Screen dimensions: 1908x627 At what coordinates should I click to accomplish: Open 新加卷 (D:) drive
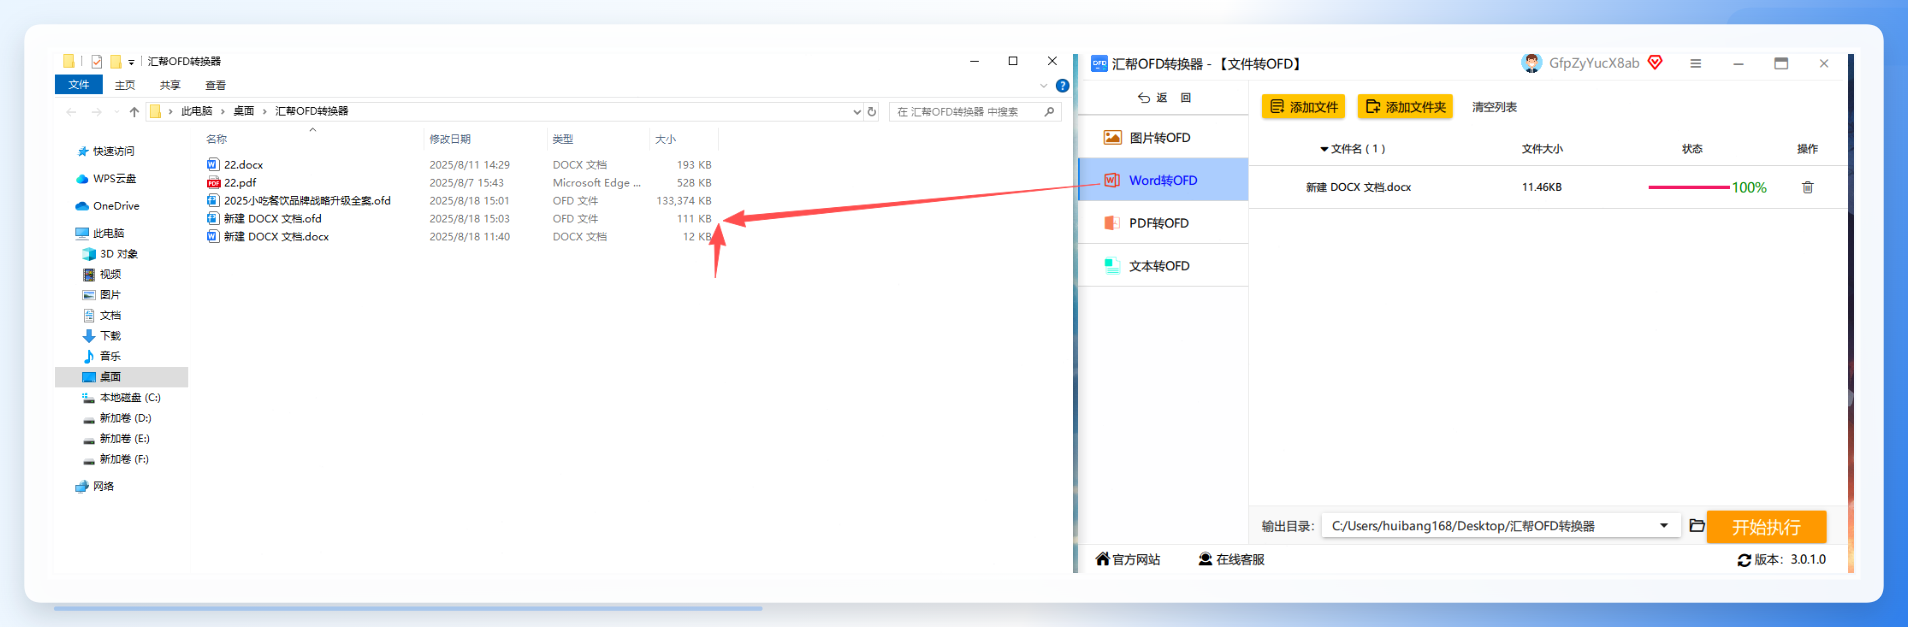click(125, 418)
